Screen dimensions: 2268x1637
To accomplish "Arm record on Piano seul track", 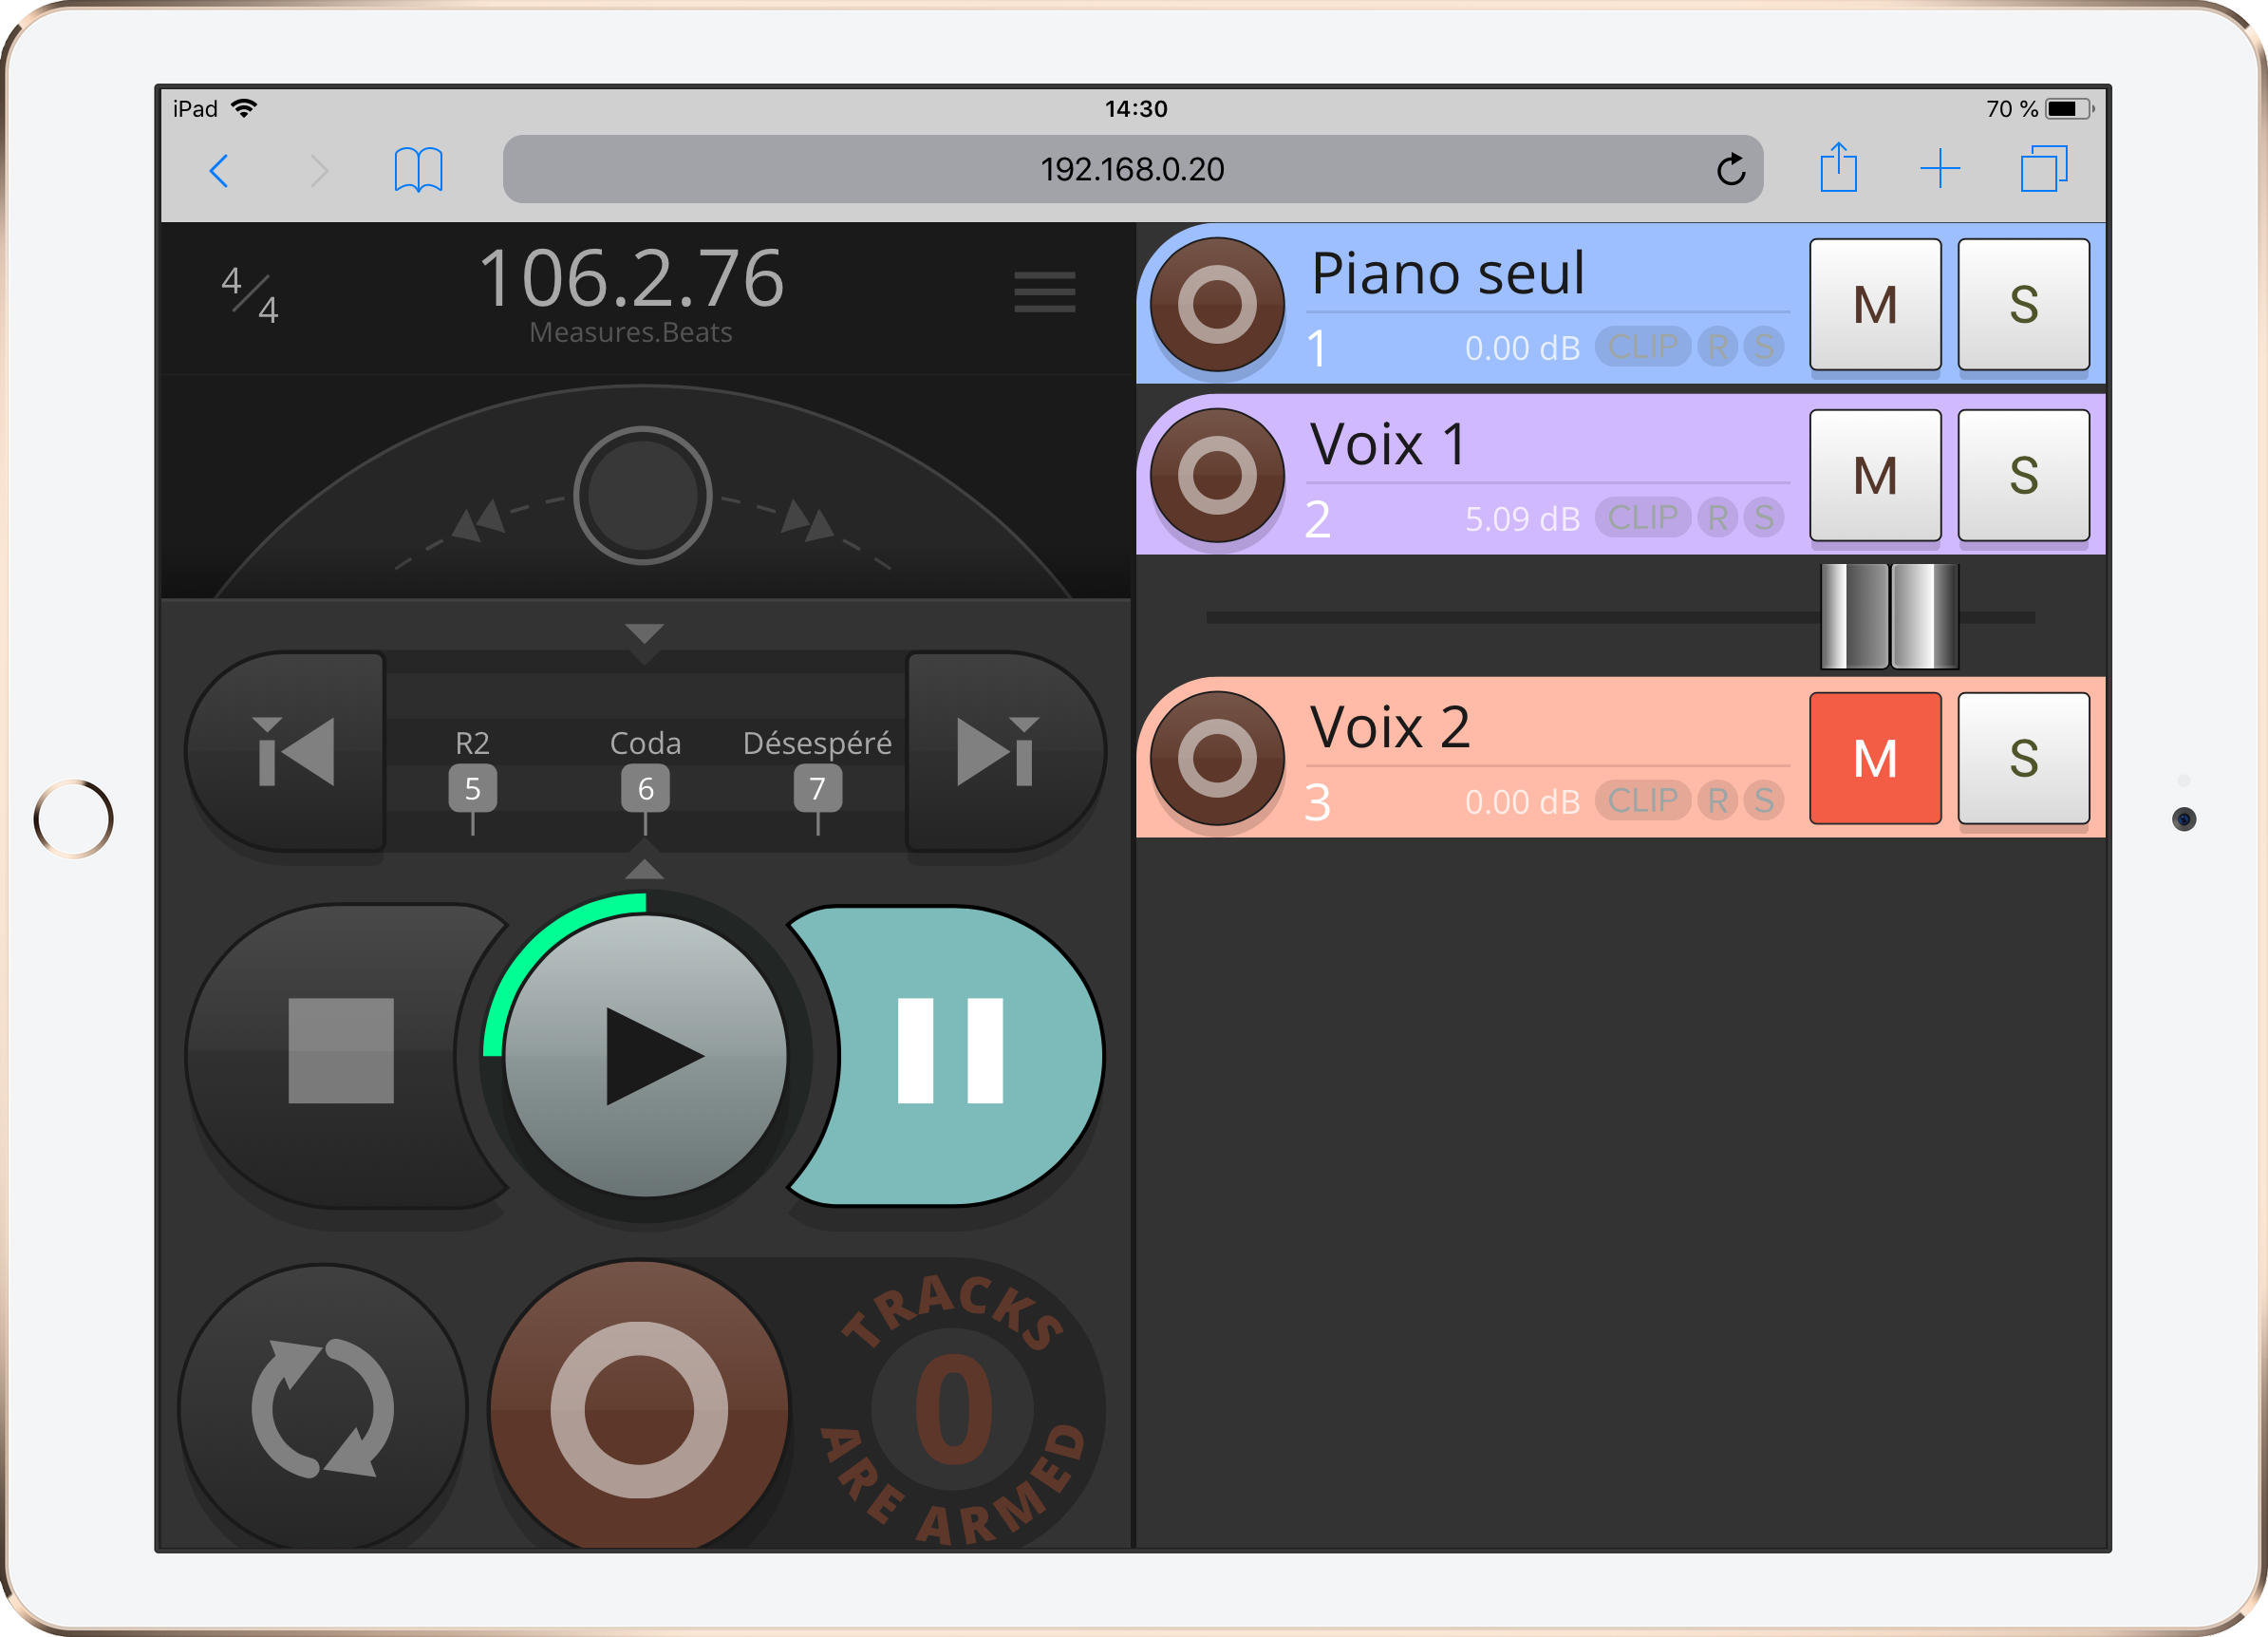I will click(1217, 304).
